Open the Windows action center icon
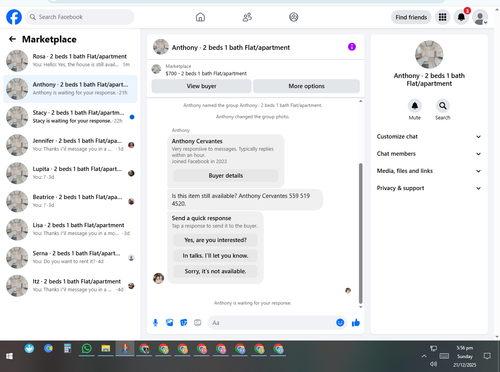The height and width of the screenshot is (372, 500). [x=487, y=356]
